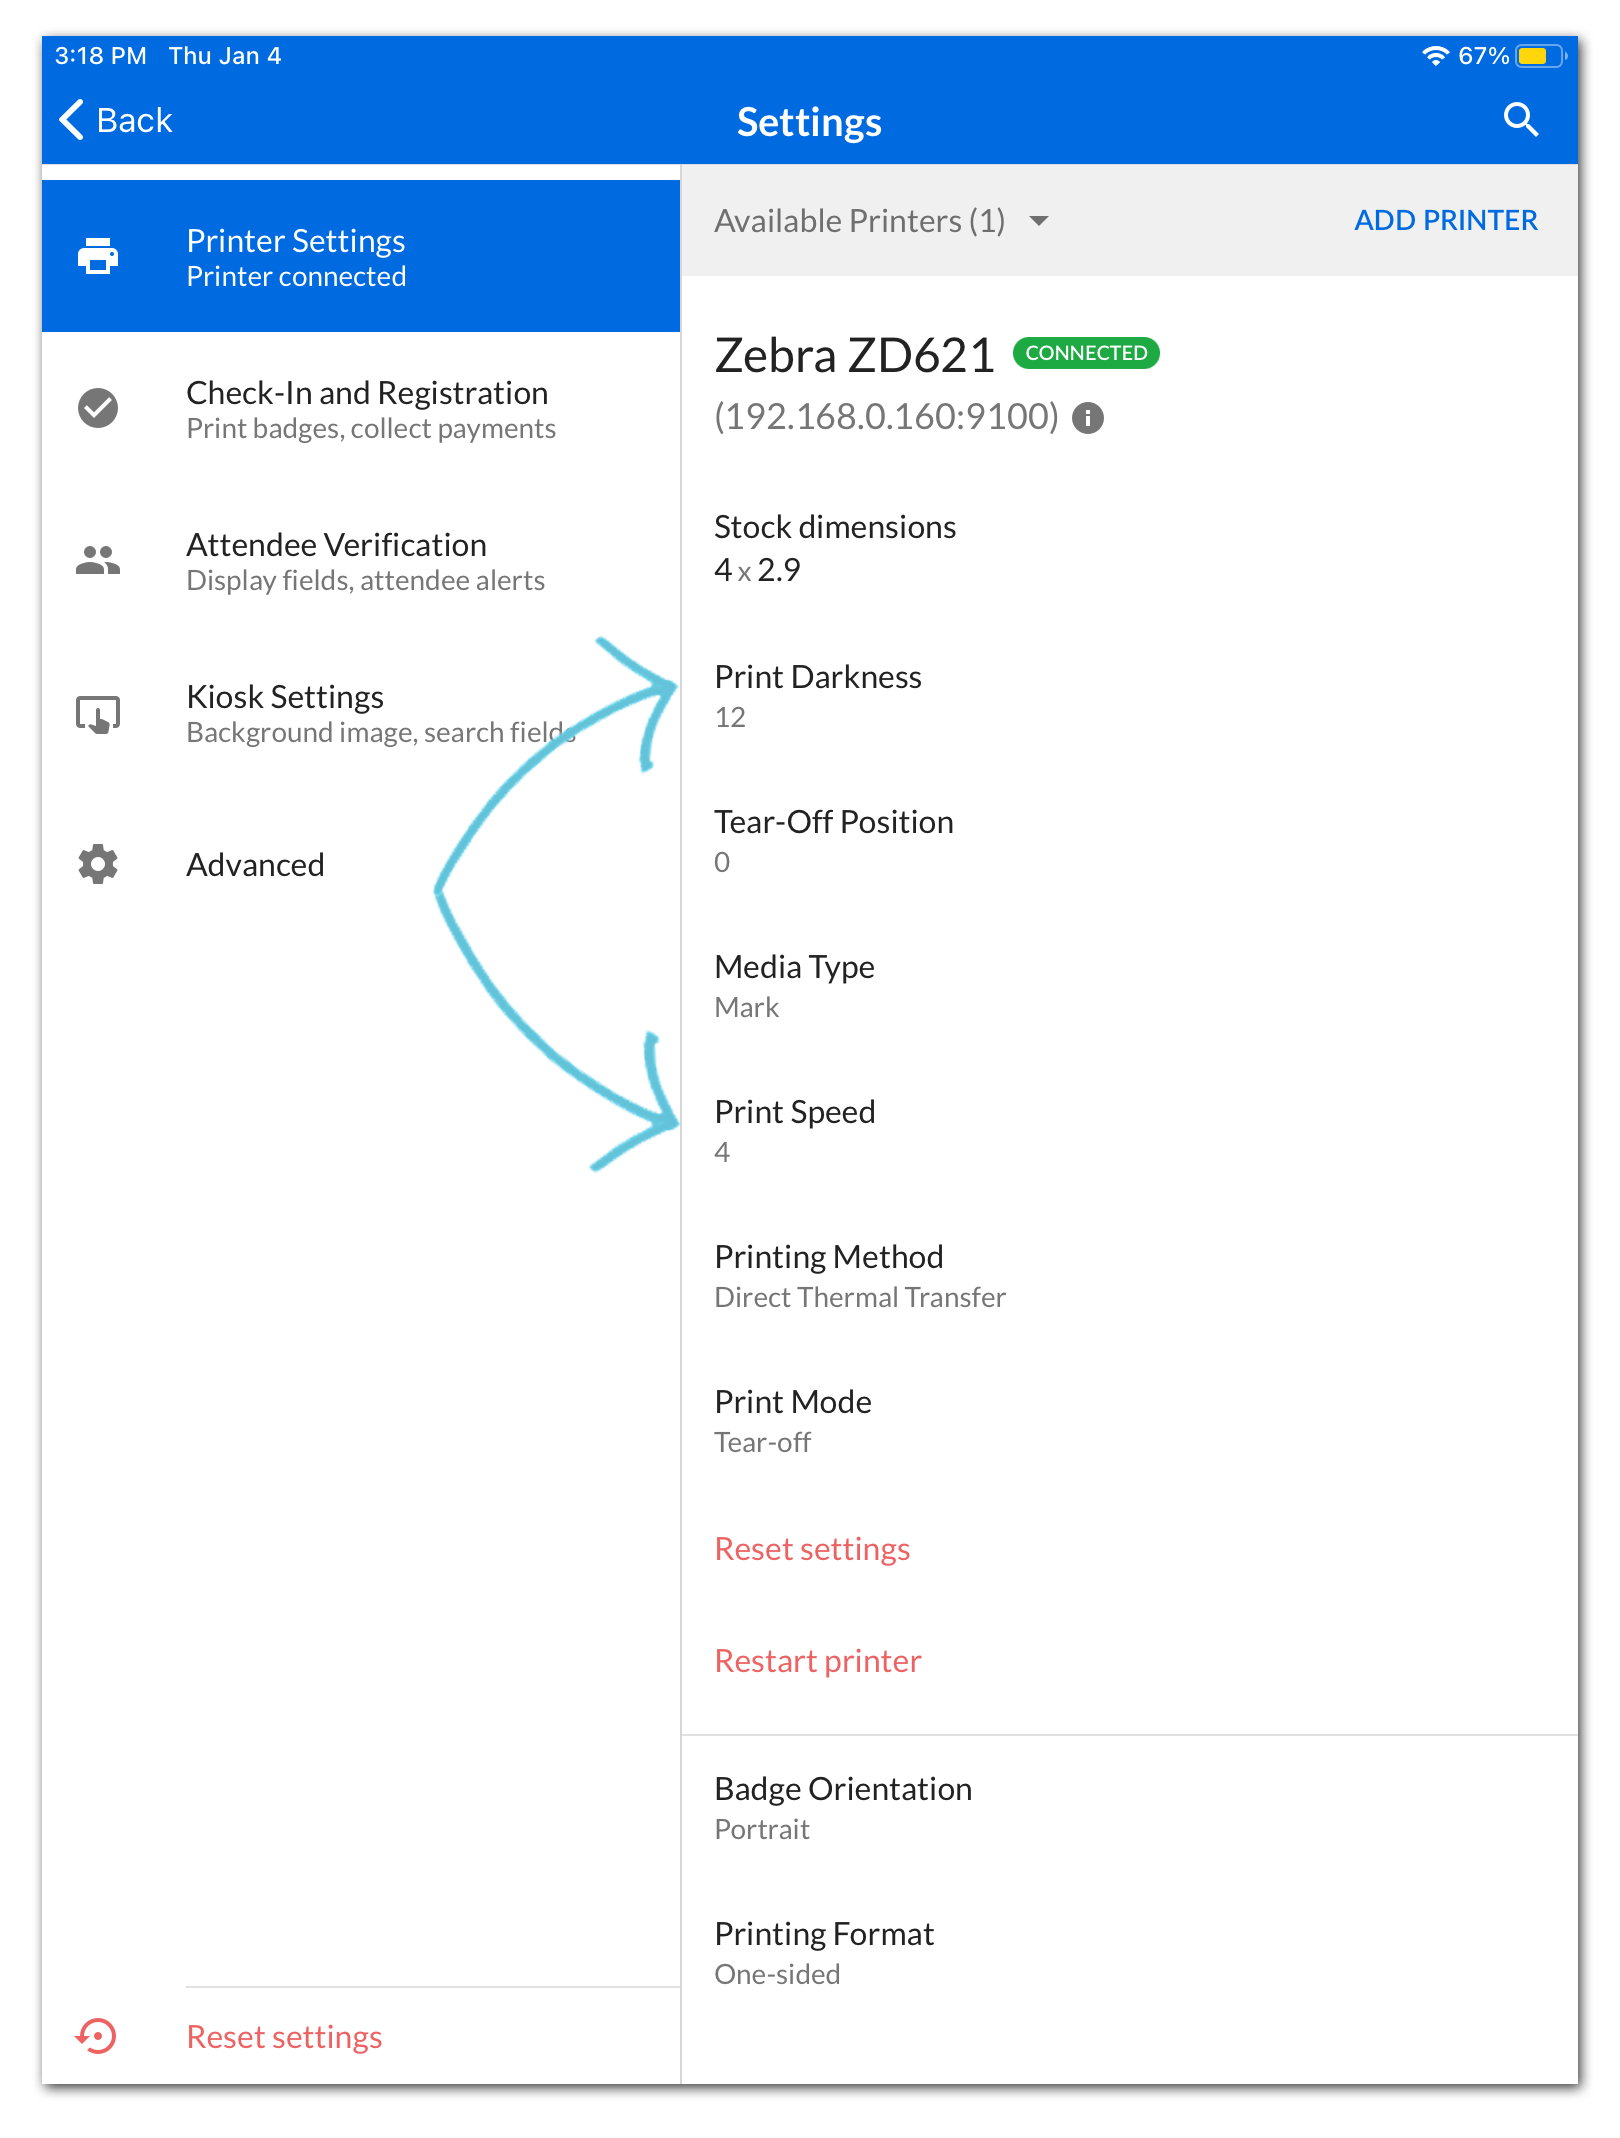Open the Printer Settings section
Viewport: 1620px width, 2138px height.
click(x=361, y=256)
